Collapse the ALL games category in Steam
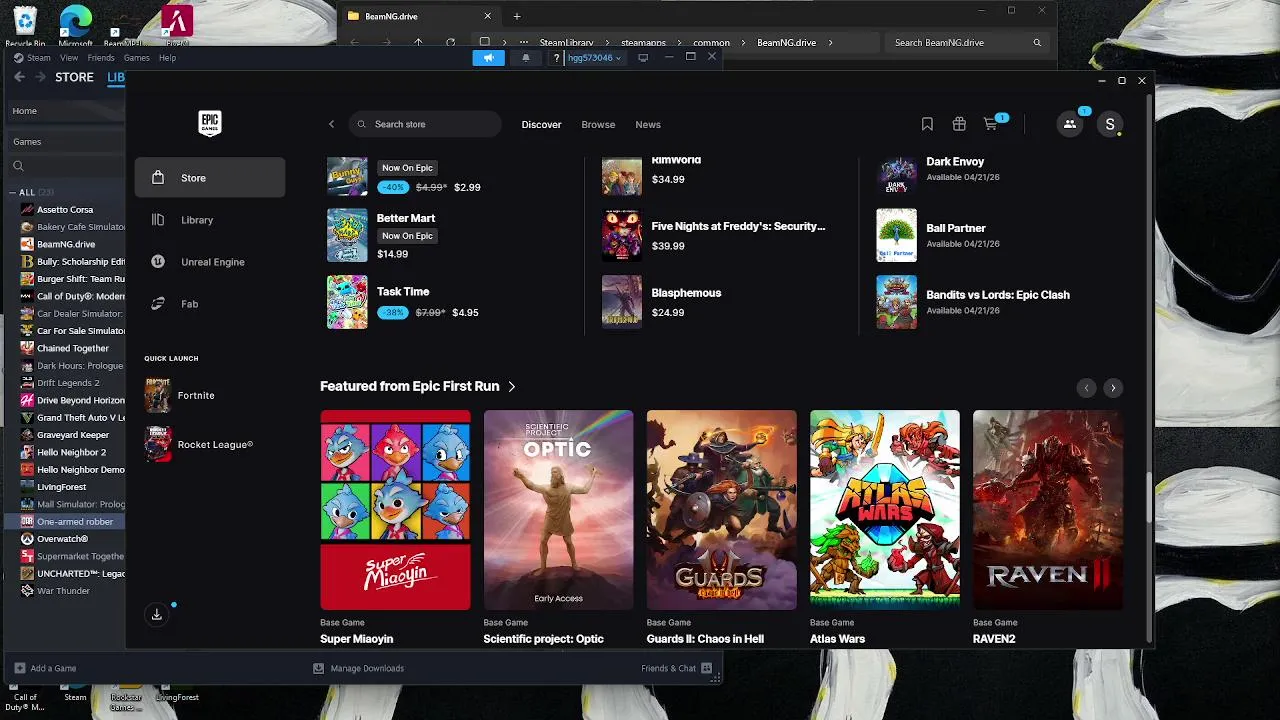The image size is (1280, 720). 13,192
